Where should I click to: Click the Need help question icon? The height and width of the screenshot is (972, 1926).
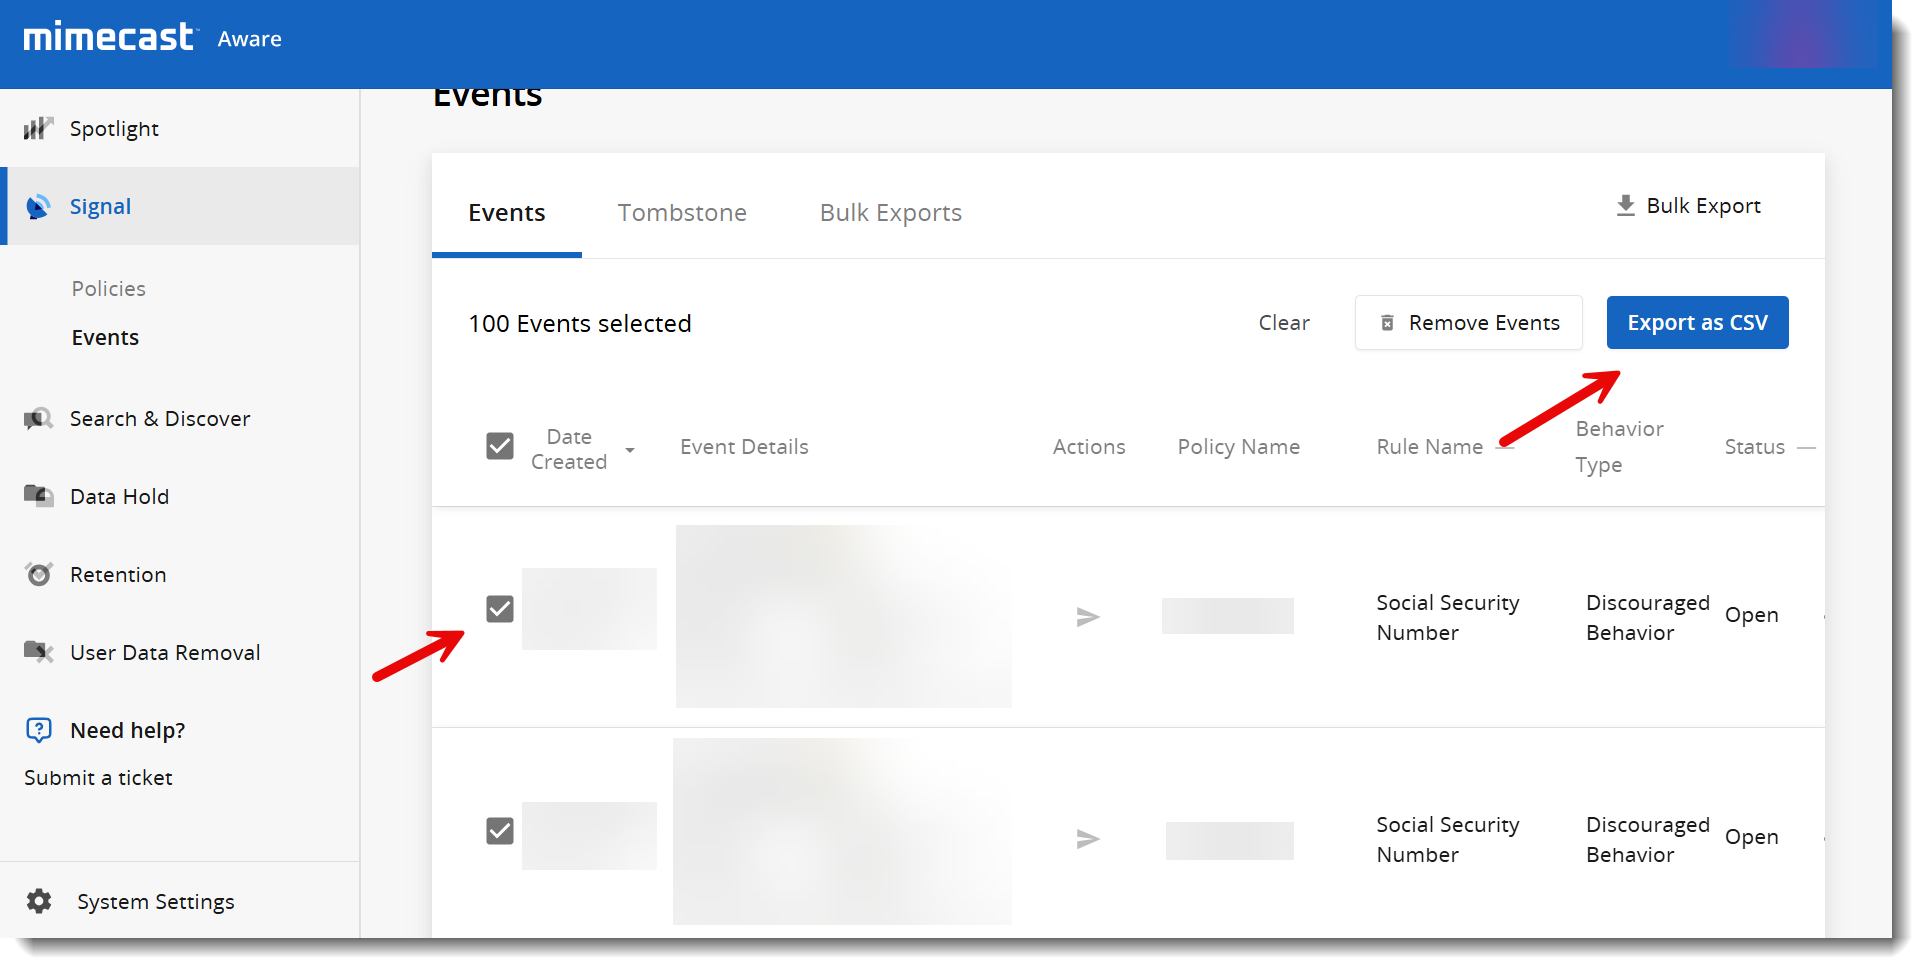click(x=38, y=731)
